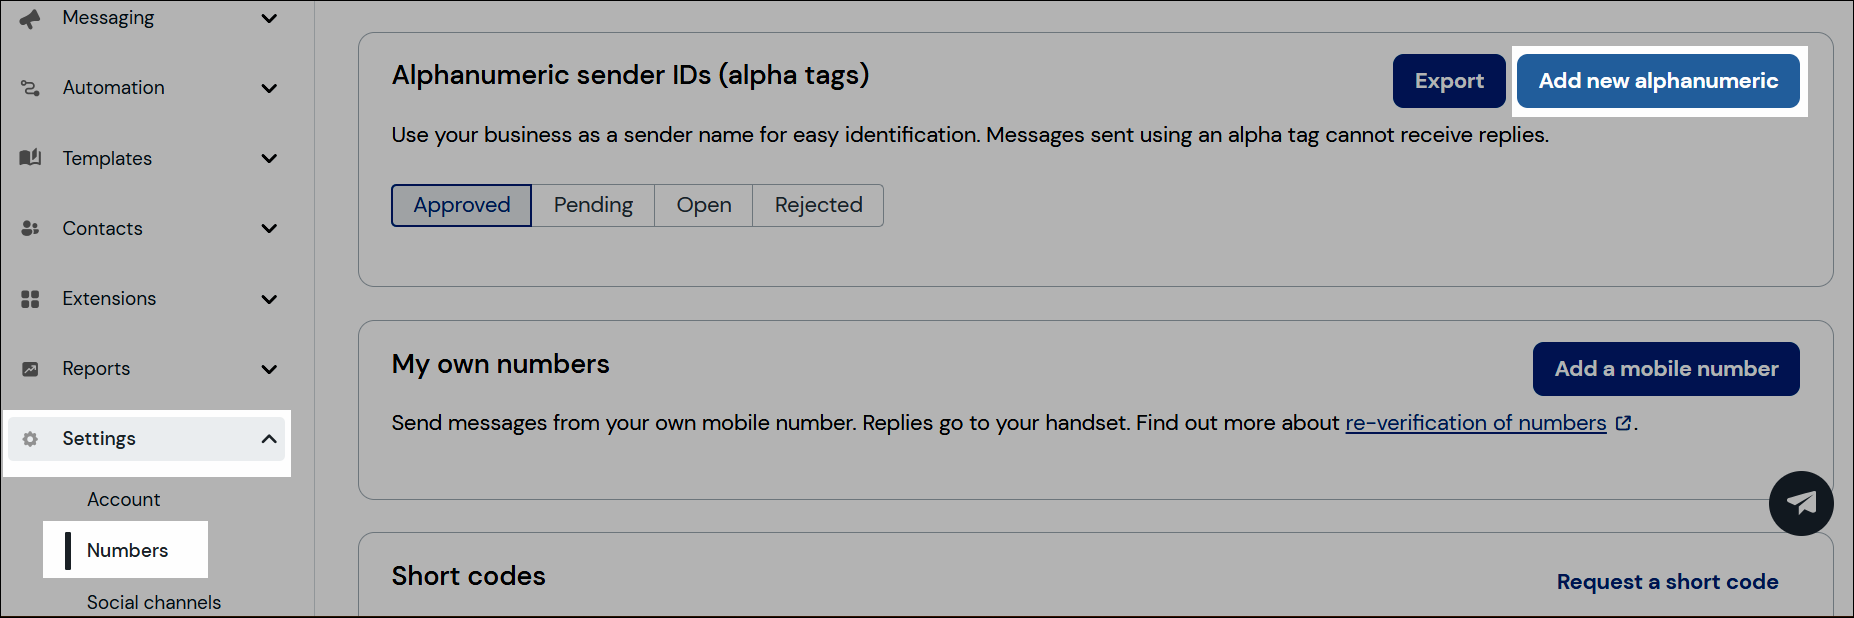The image size is (1854, 618).
Task: Expand the Reports dropdown arrow
Action: click(x=269, y=369)
